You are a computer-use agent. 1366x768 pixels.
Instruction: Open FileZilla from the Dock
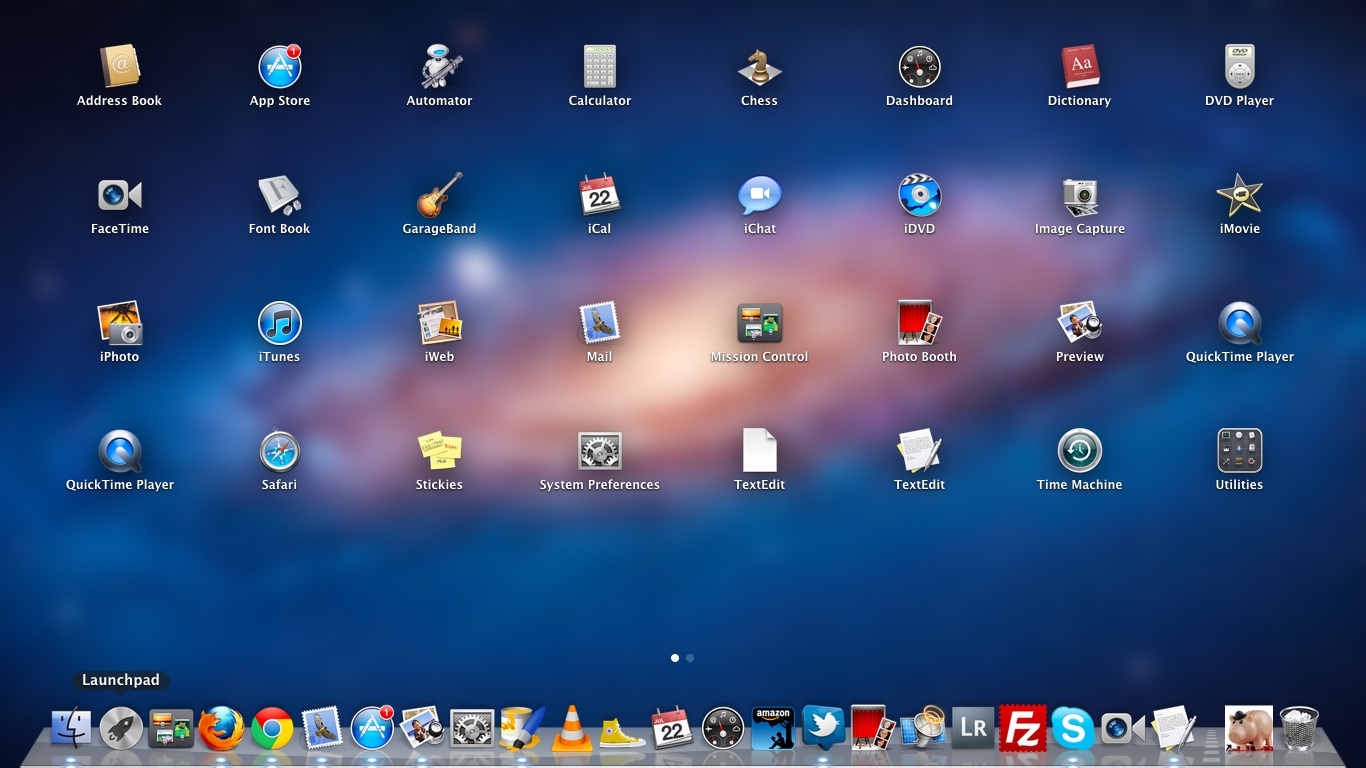[x=1022, y=728]
